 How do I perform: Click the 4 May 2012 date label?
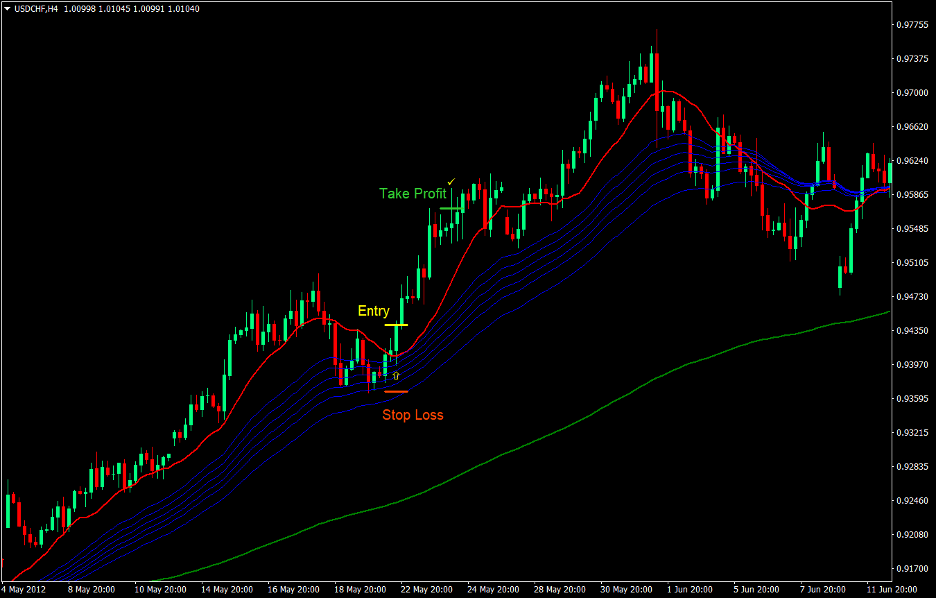pyautogui.click(x=24, y=590)
